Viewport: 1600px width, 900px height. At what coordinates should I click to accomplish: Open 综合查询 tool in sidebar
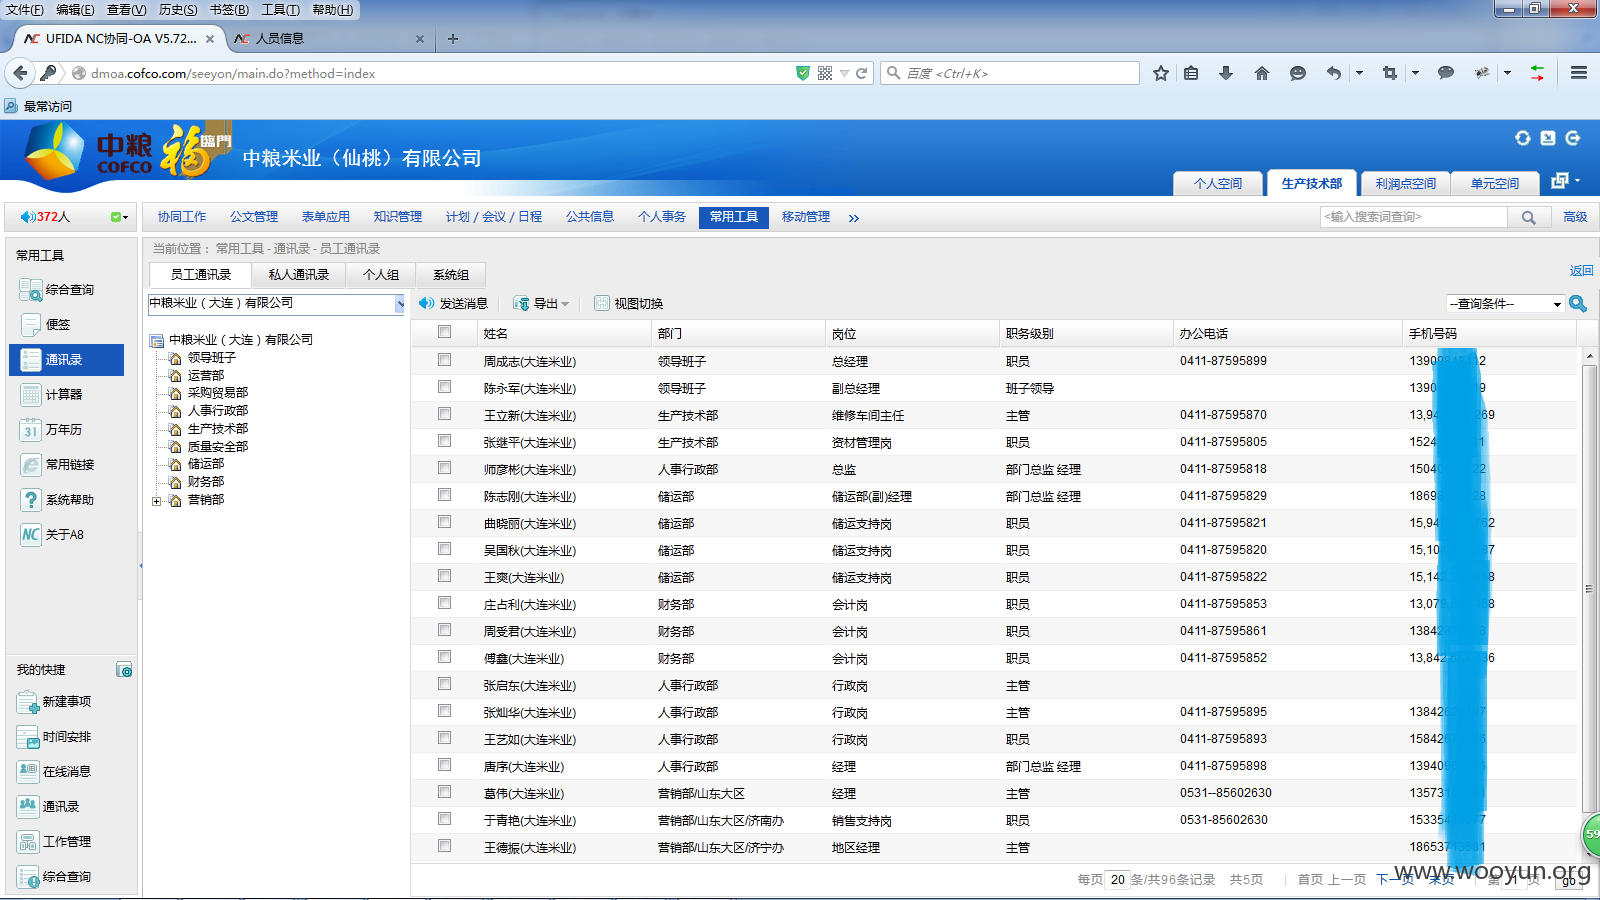coord(57,290)
